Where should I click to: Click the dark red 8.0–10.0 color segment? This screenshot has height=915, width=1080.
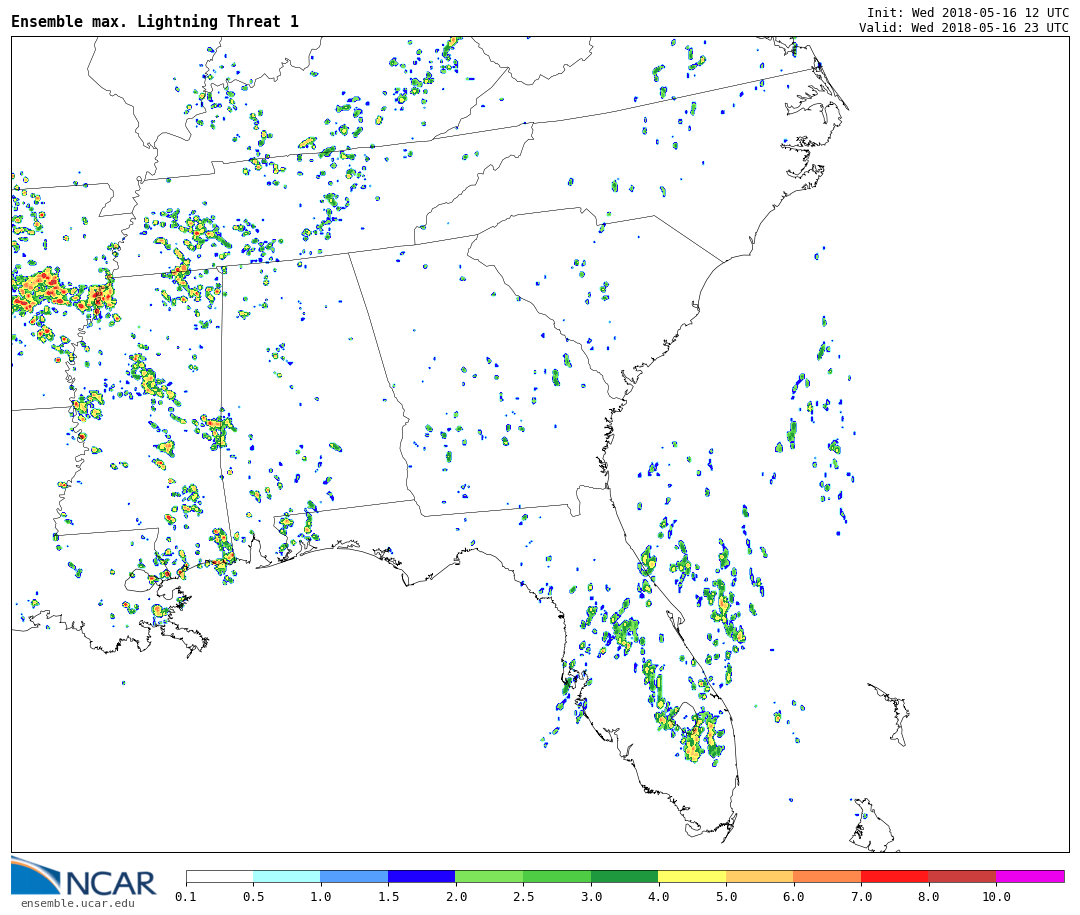point(961,876)
